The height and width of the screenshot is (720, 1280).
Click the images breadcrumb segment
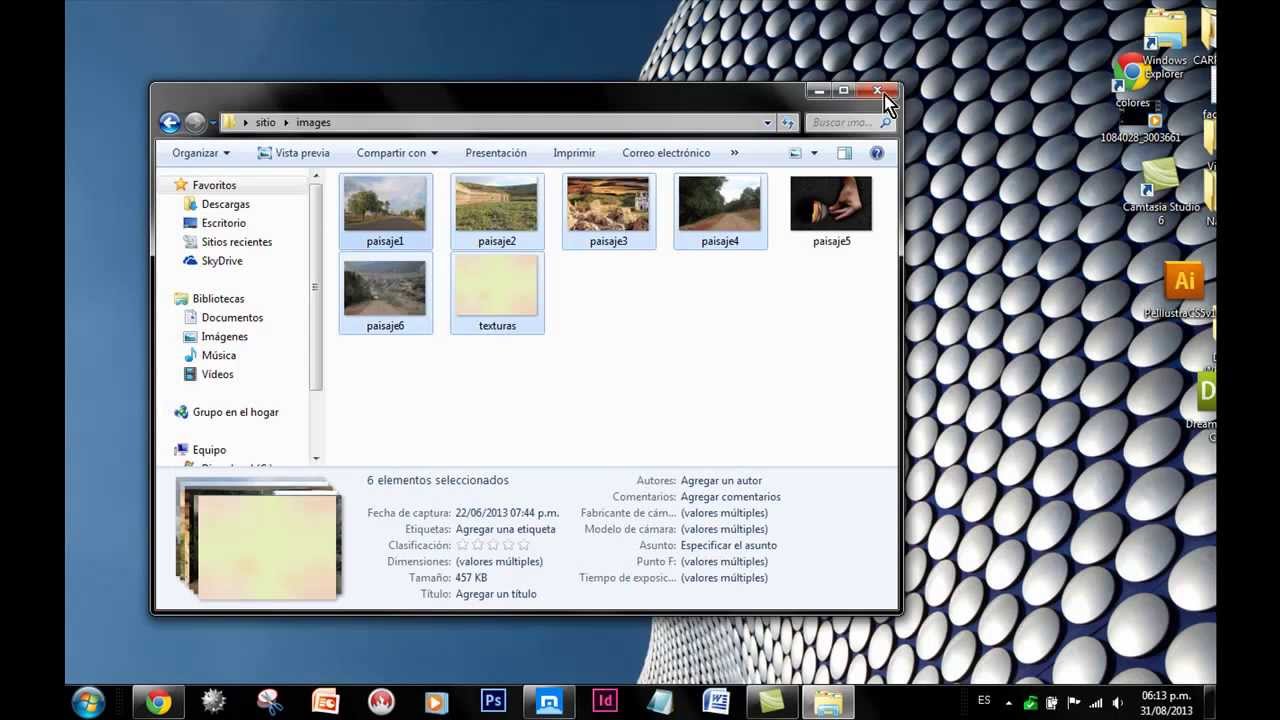(313, 122)
